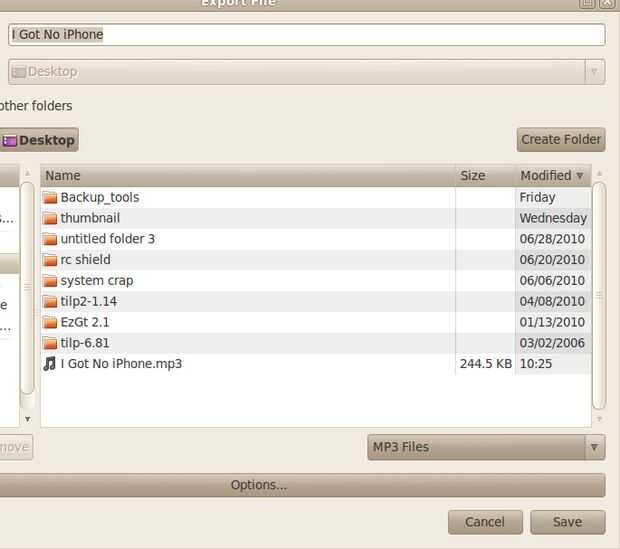Select the Backup_tools folder icon
Image resolution: width=620 pixels, height=549 pixels.
tap(50, 197)
